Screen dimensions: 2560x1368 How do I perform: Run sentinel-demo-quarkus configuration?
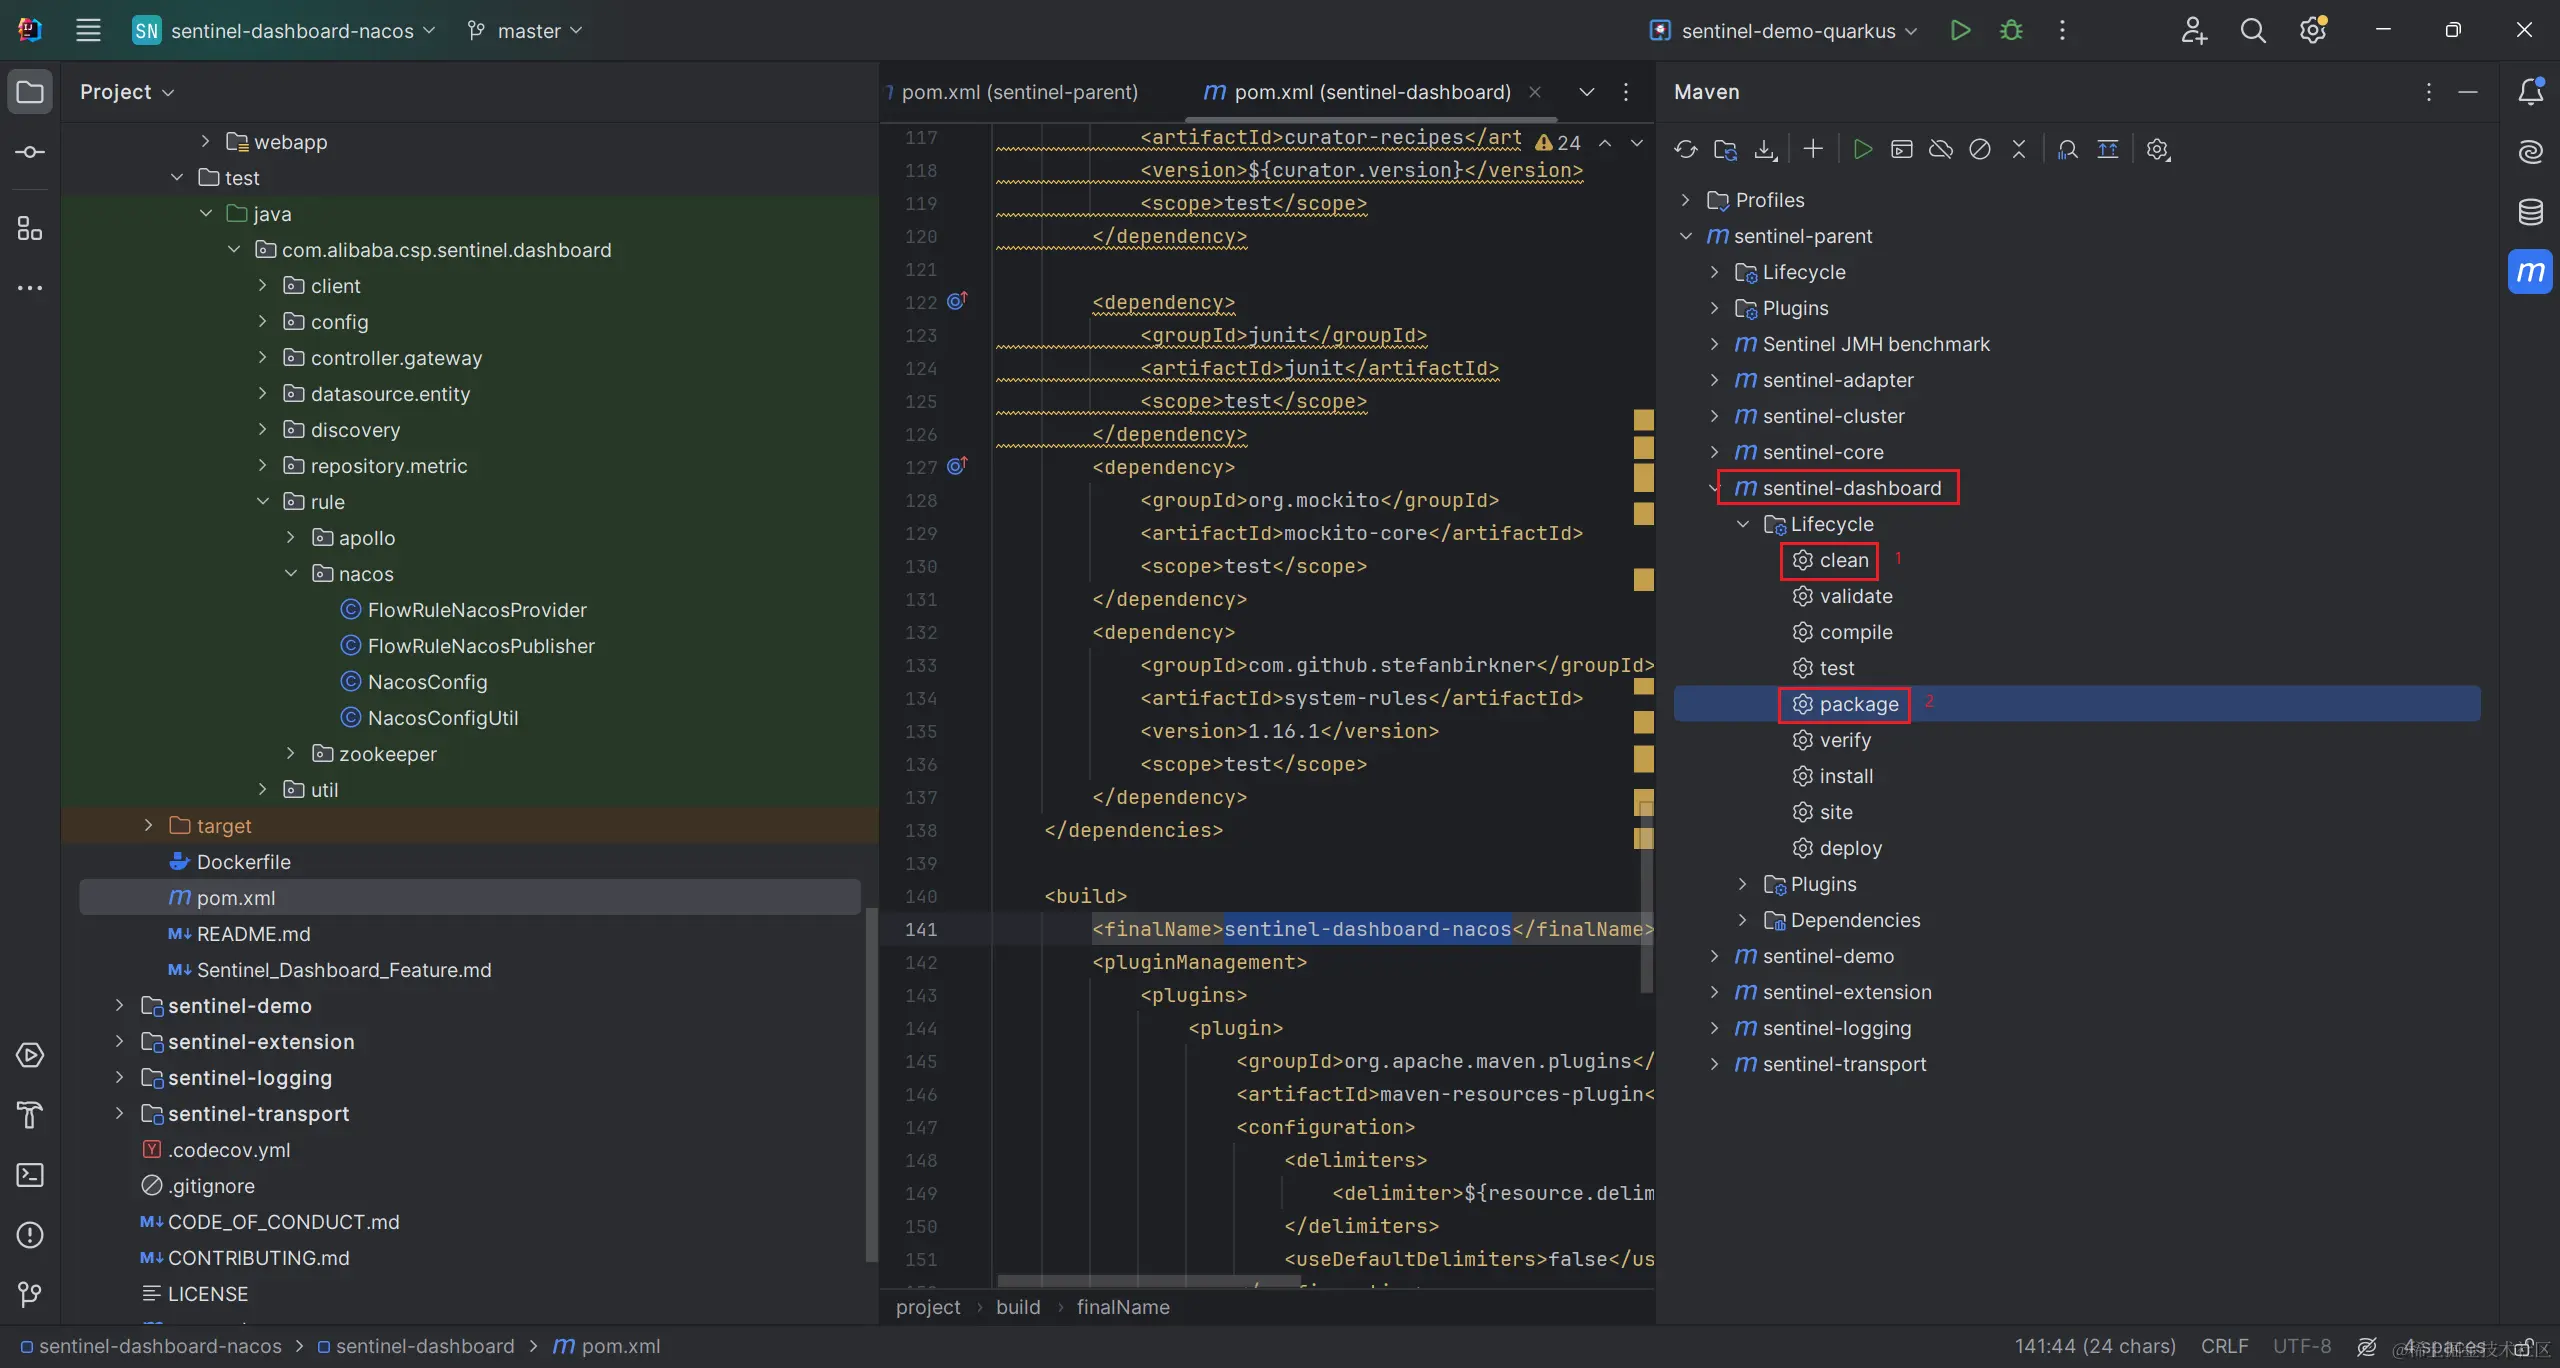pos(1960,30)
